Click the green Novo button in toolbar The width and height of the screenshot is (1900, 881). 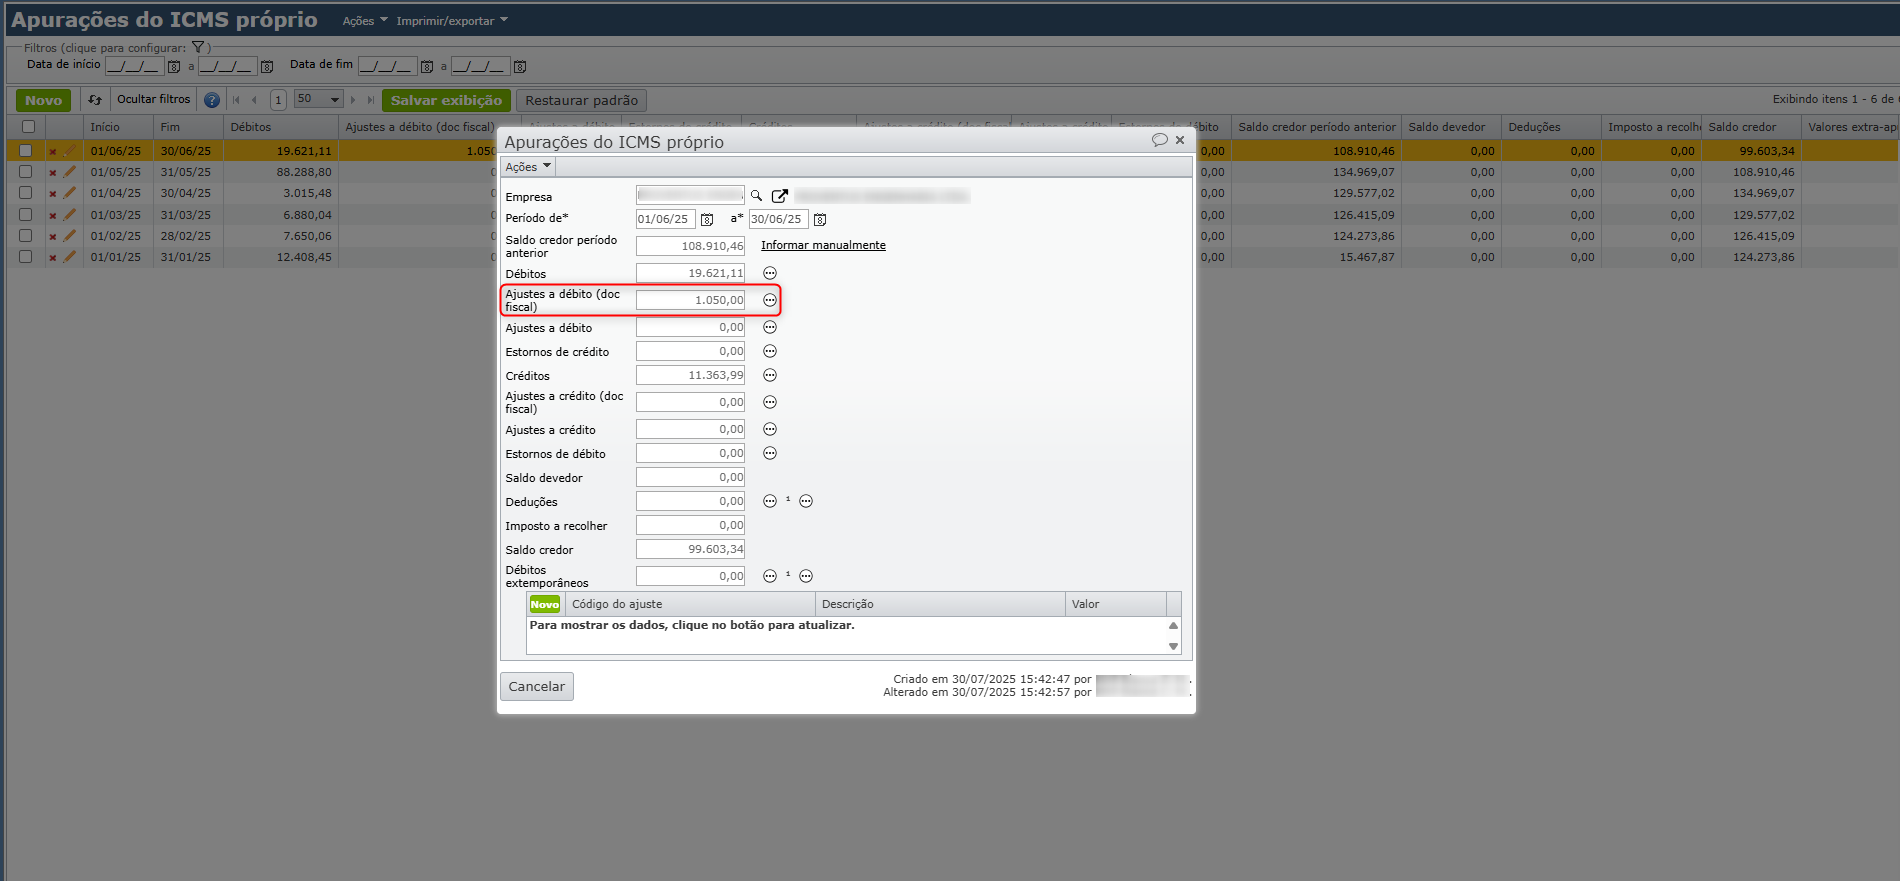click(43, 100)
